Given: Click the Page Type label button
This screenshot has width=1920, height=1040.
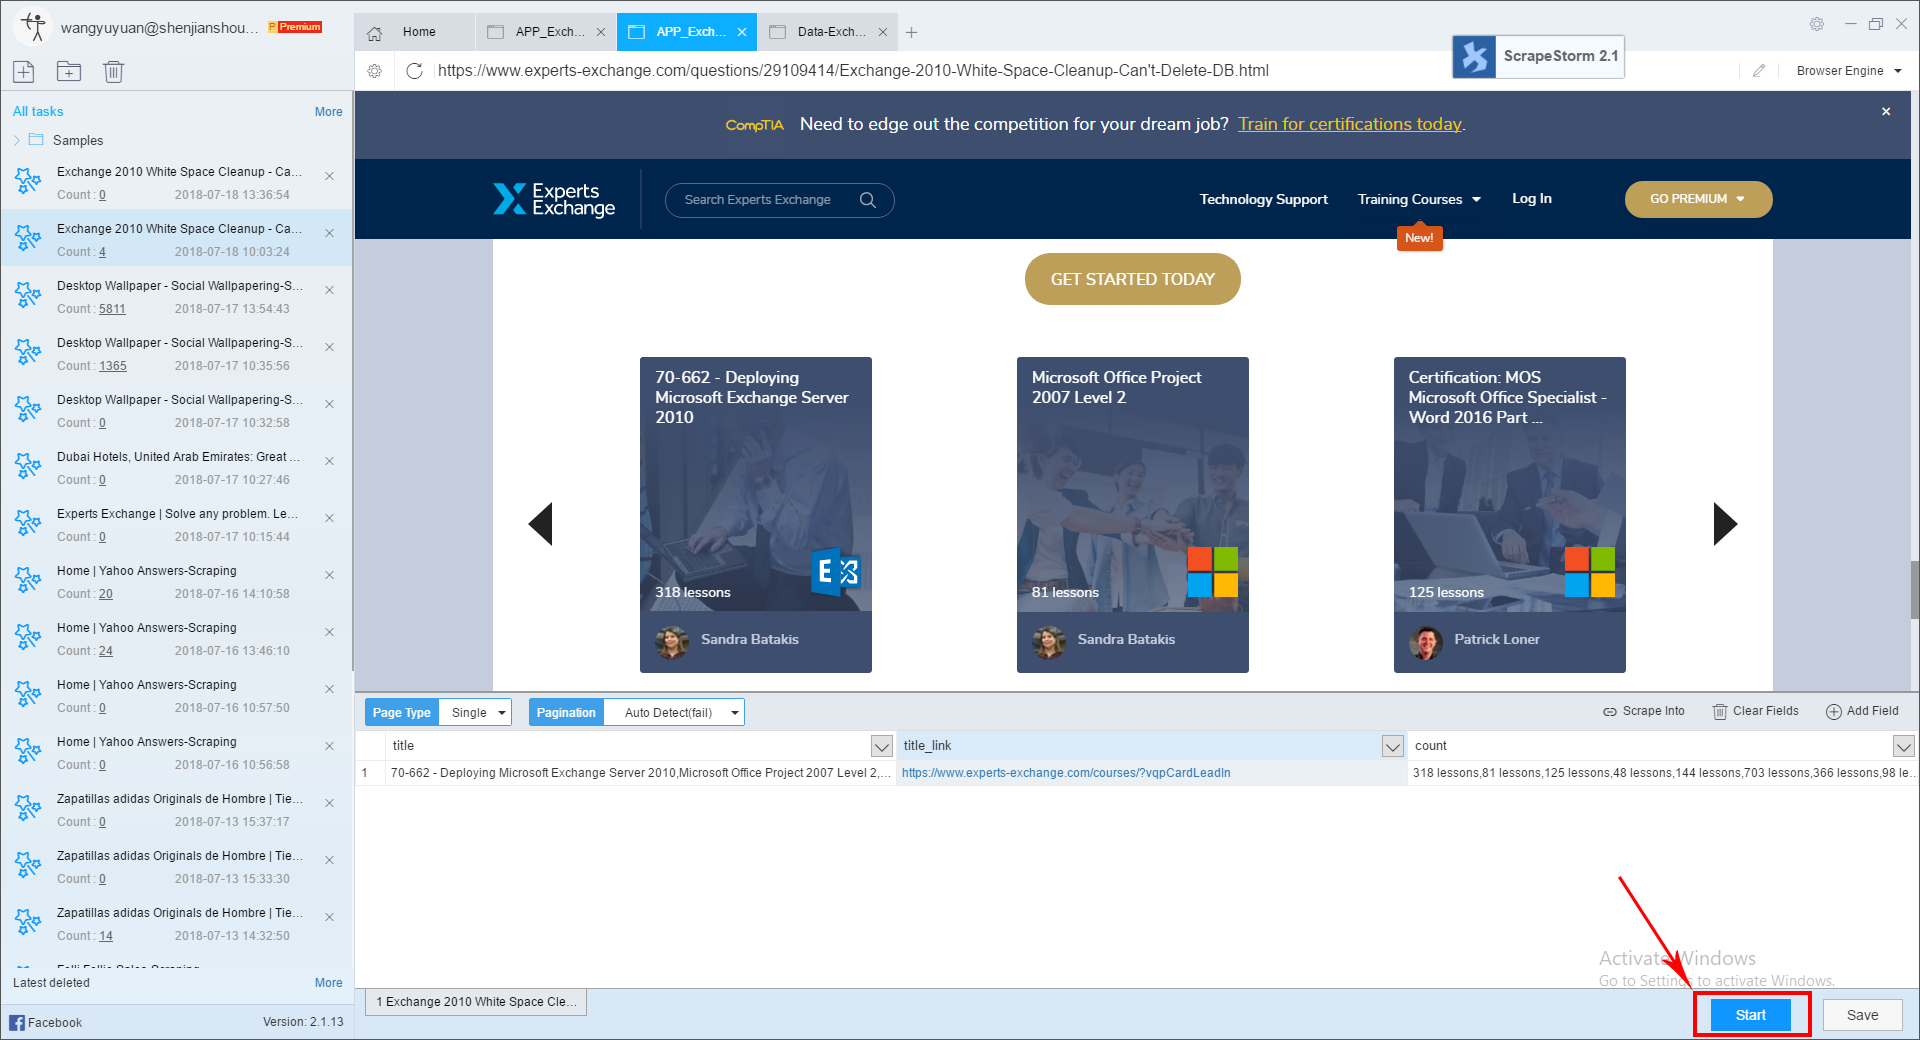Looking at the screenshot, I should (401, 712).
